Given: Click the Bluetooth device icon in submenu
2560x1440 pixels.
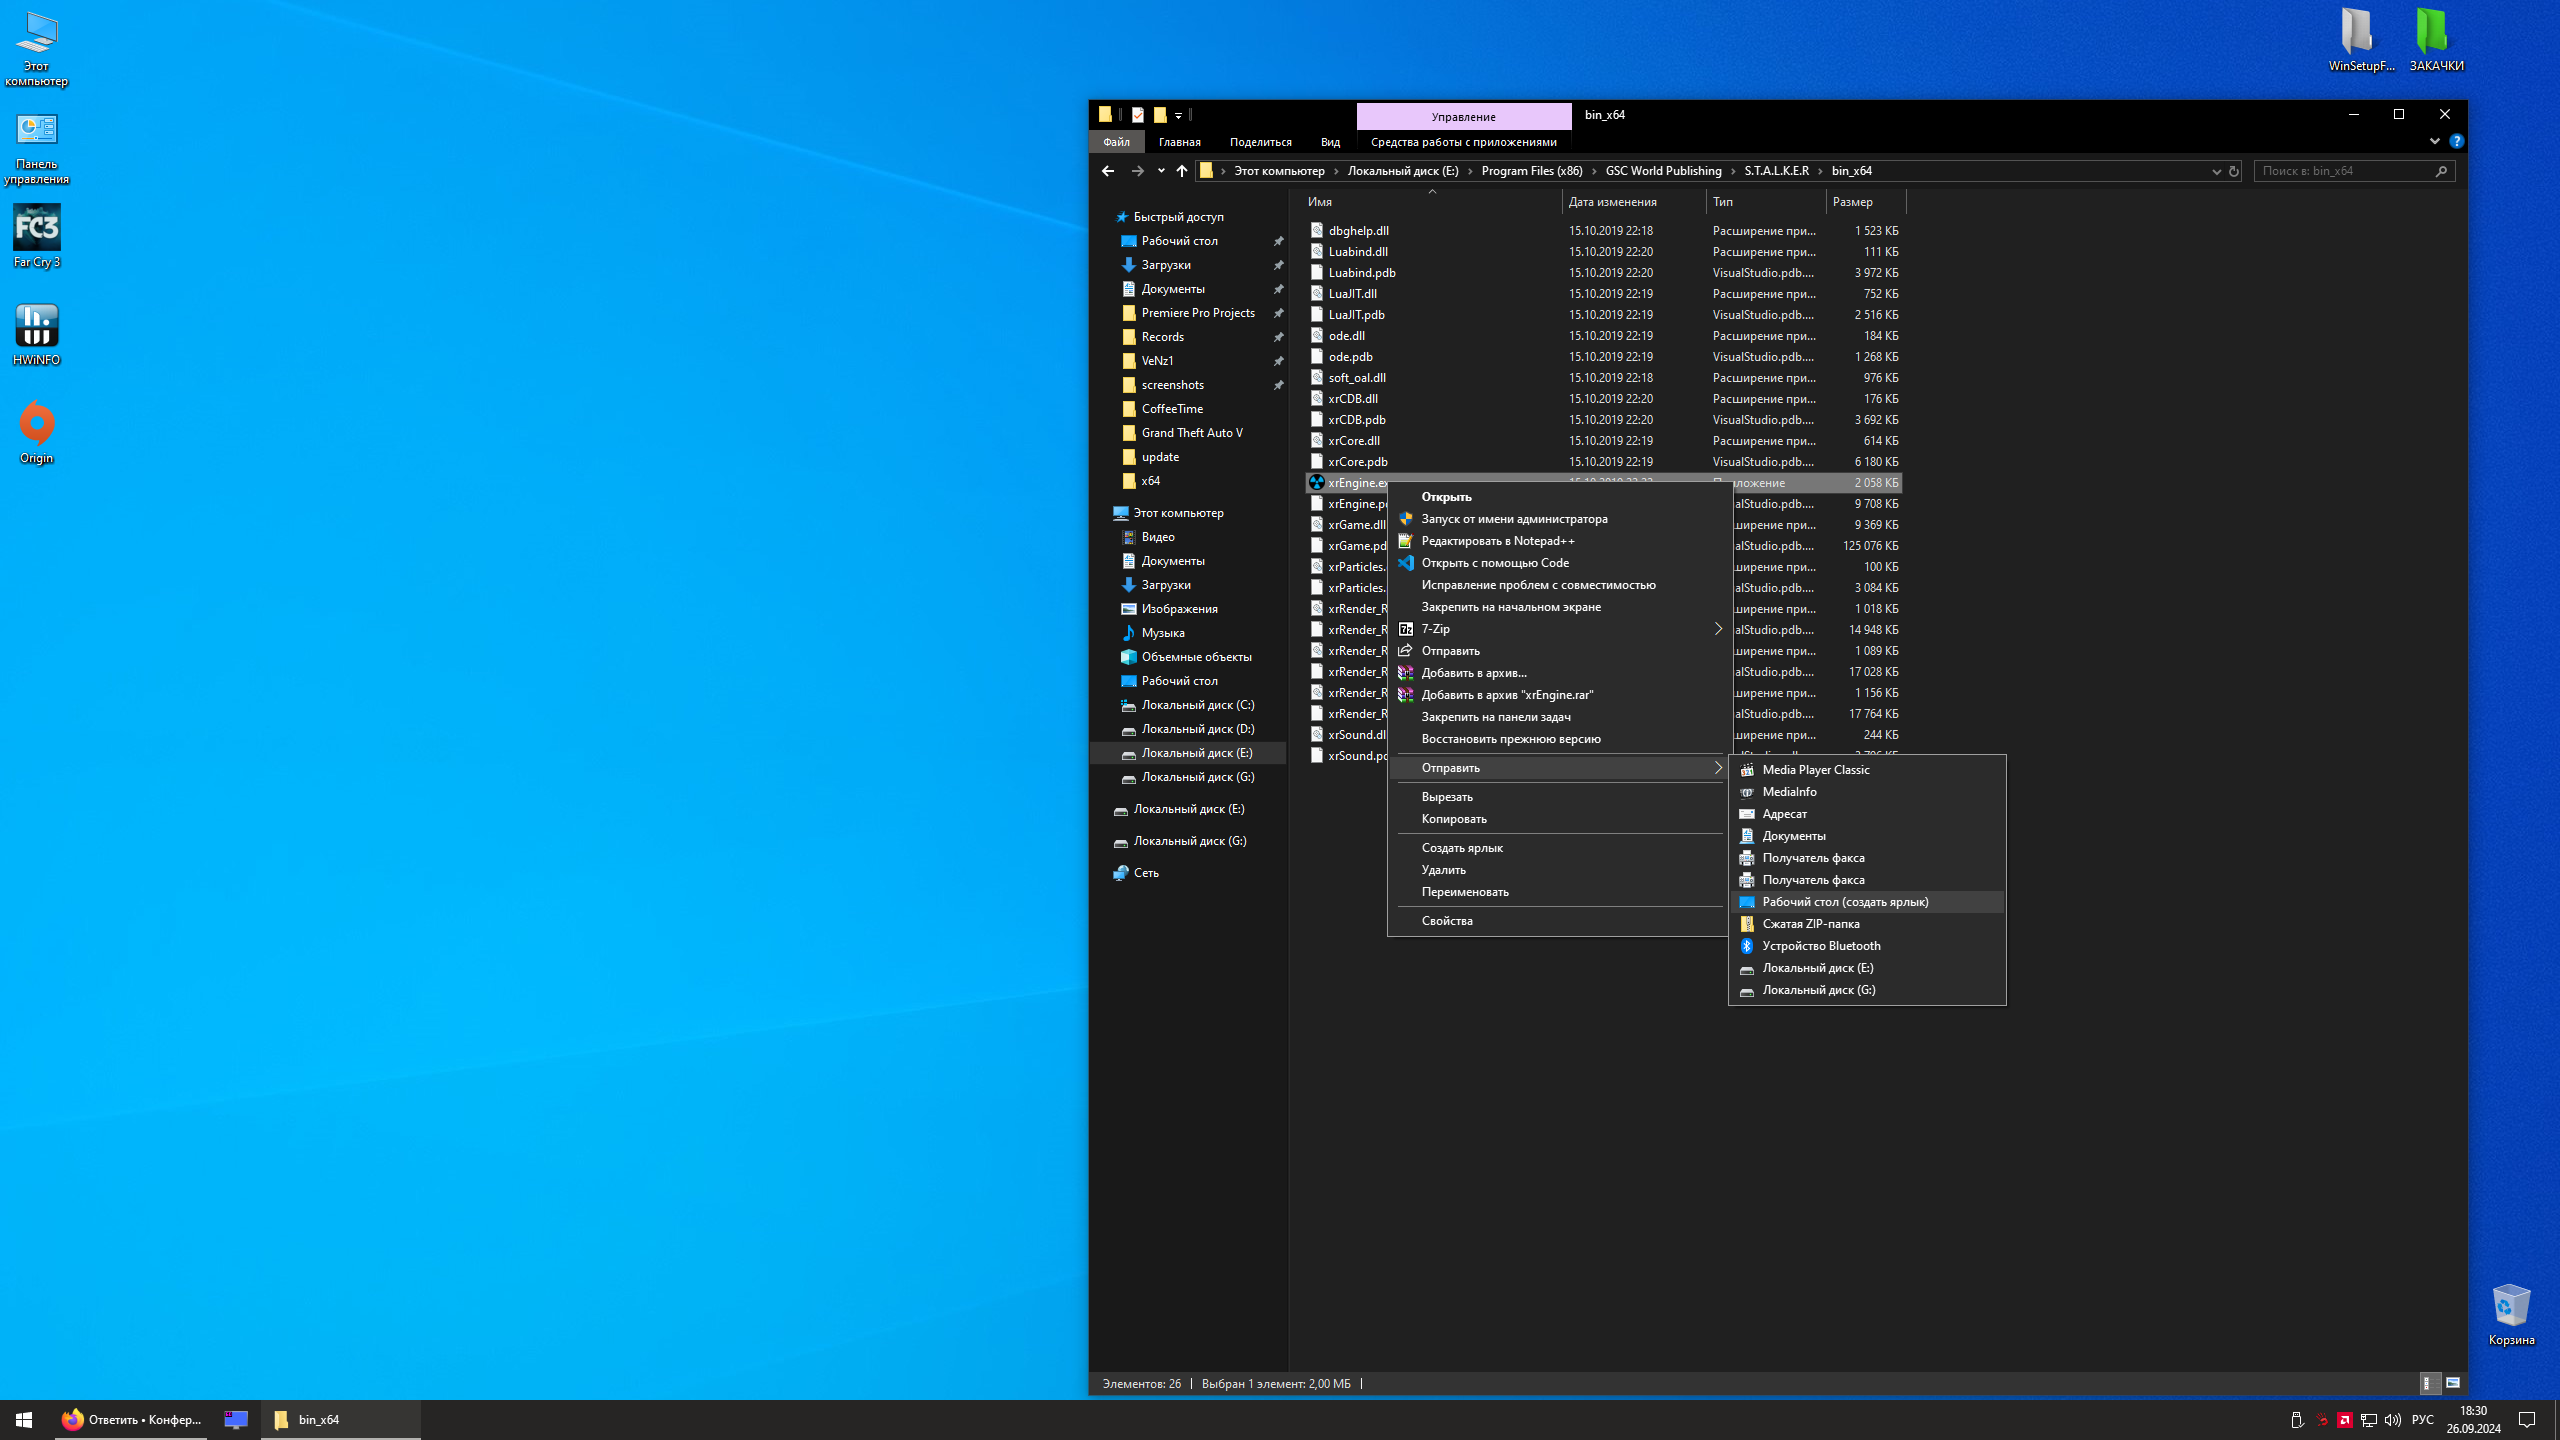Looking at the screenshot, I should coord(1747,946).
